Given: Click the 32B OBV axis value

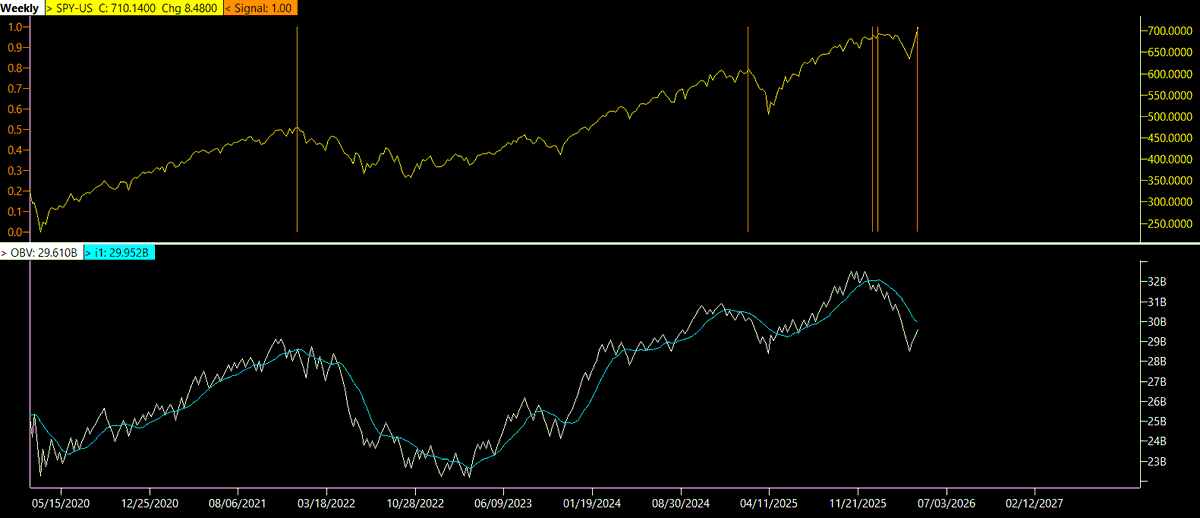Looking at the screenshot, I should (1156, 282).
